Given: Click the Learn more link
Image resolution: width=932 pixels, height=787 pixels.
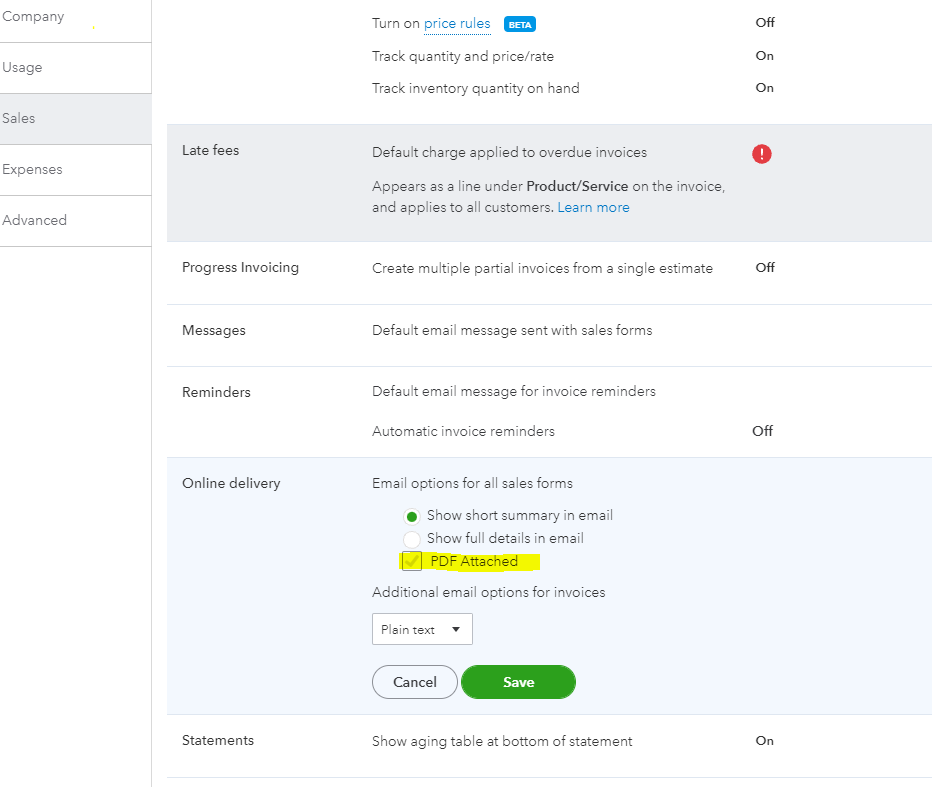Looking at the screenshot, I should tap(593, 208).
